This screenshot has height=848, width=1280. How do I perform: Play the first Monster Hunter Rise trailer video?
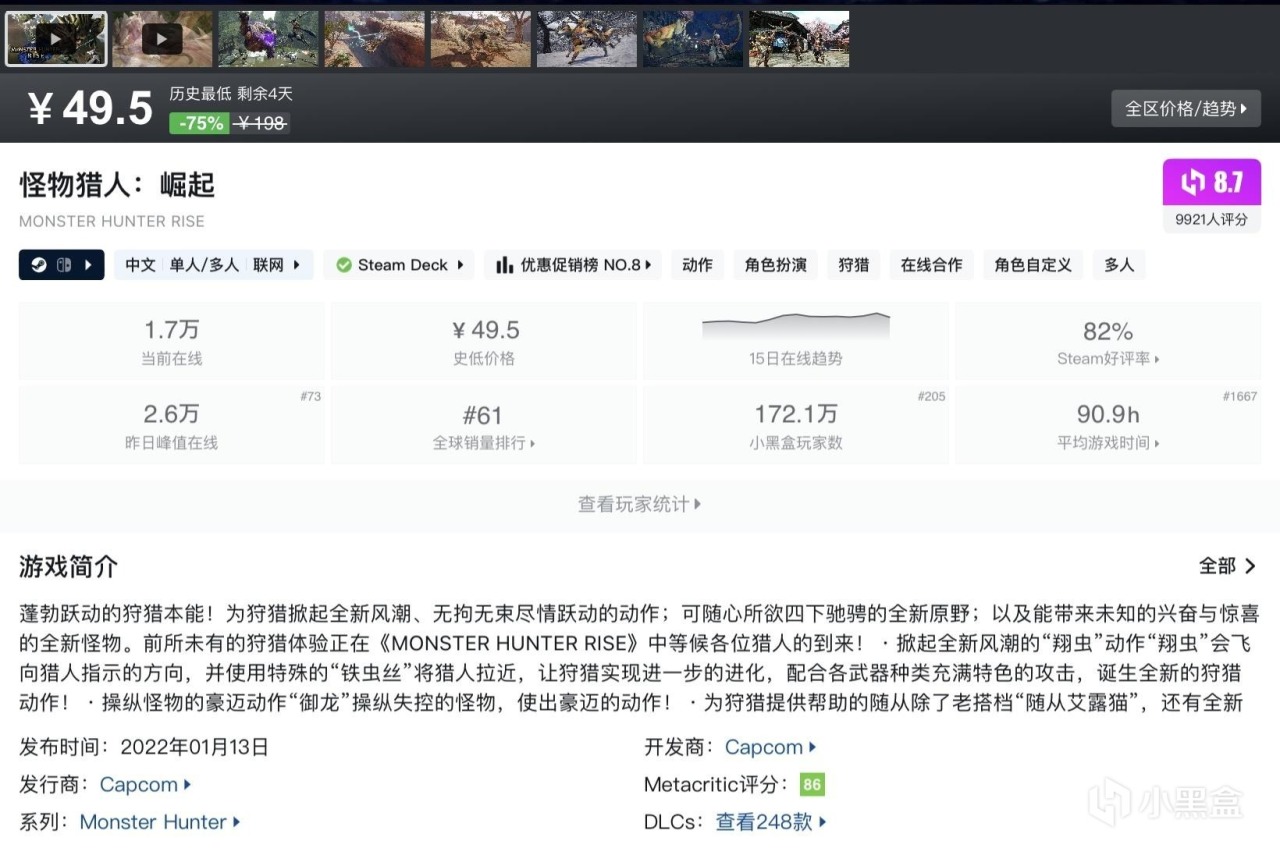coord(56,39)
